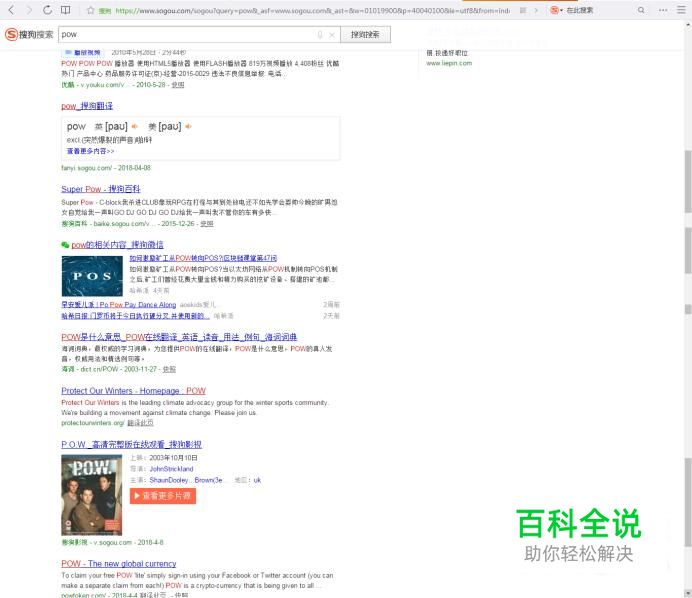Open the browser hamburger main menu
This screenshot has height=598, width=692.
[x=681, y=10]
